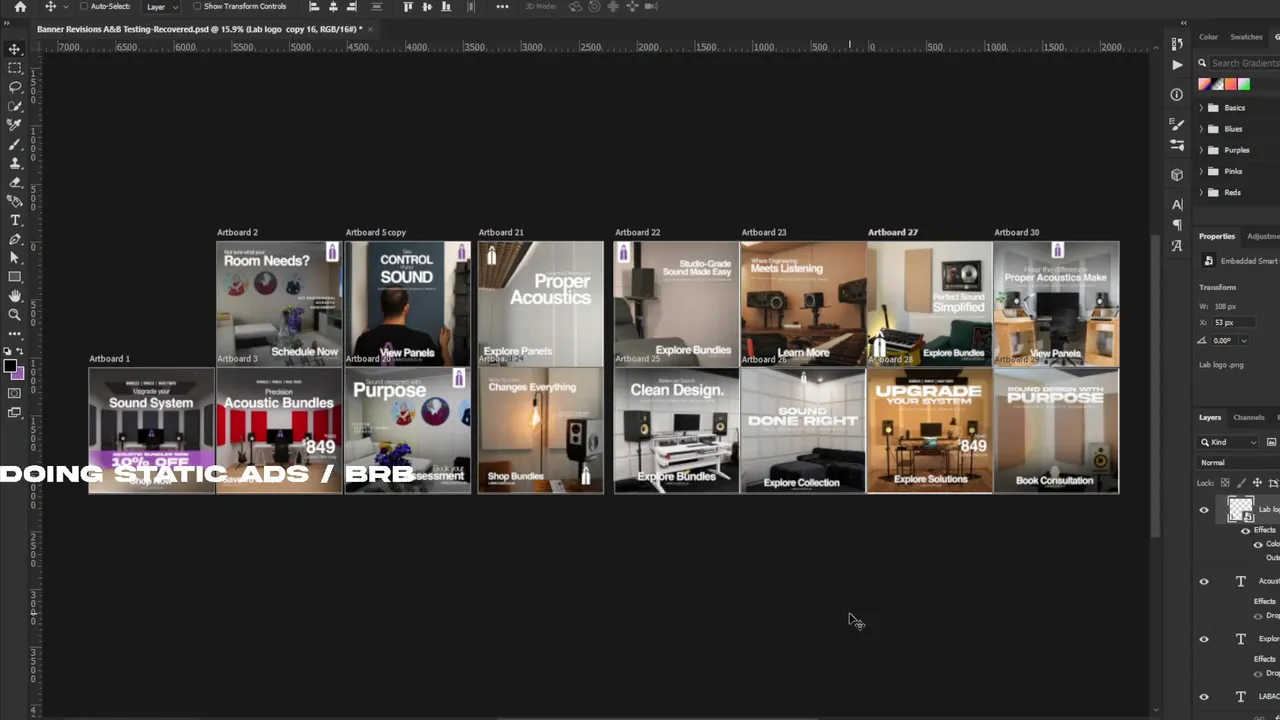Open the Info panel icon

pyautogui.click(x=1177, y=94)
